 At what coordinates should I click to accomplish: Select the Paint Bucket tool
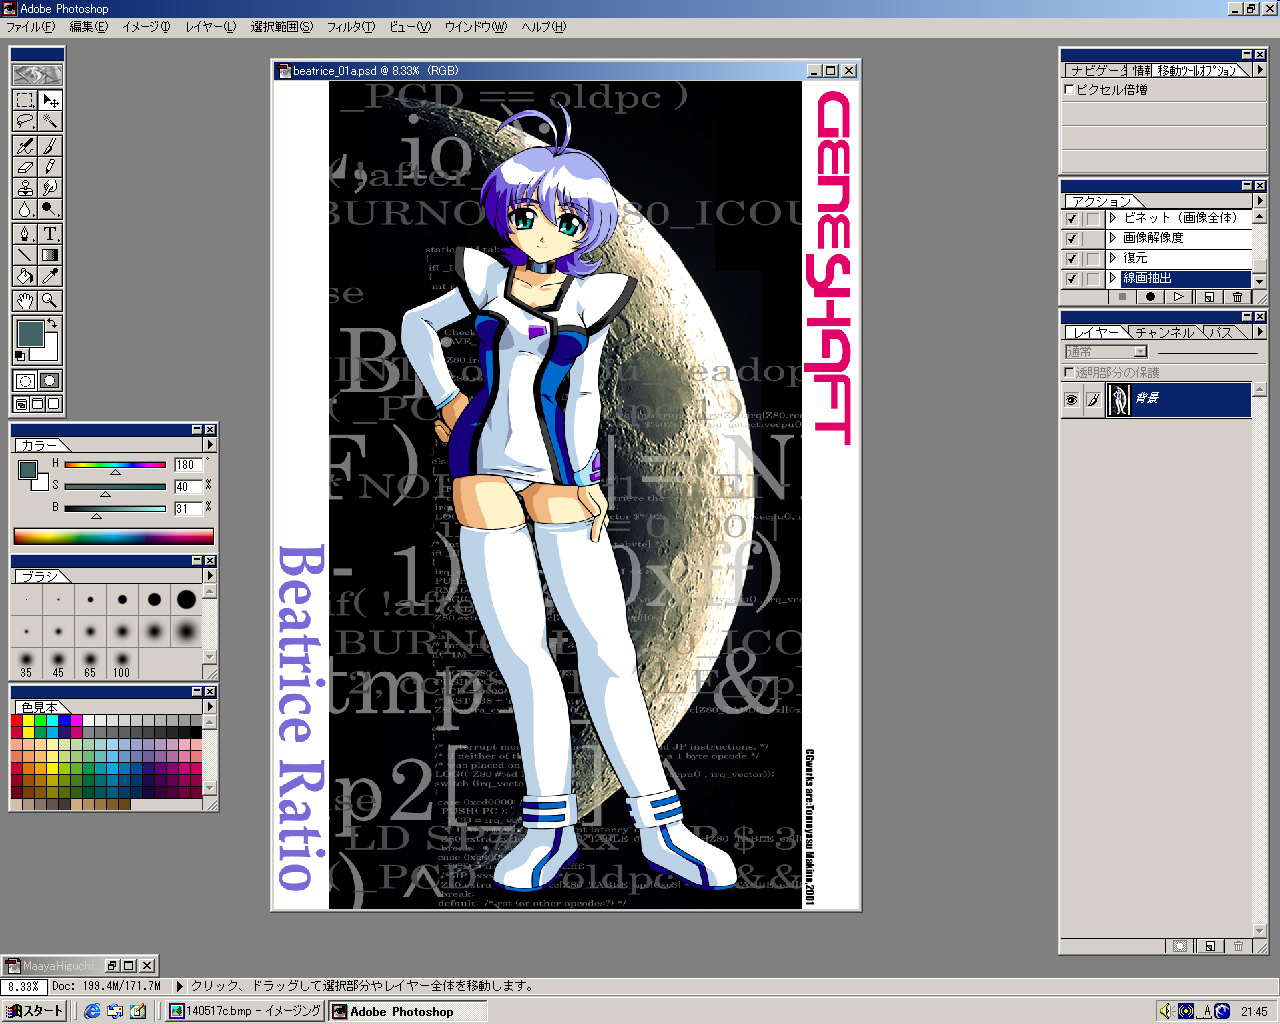(x=25, y=276)
